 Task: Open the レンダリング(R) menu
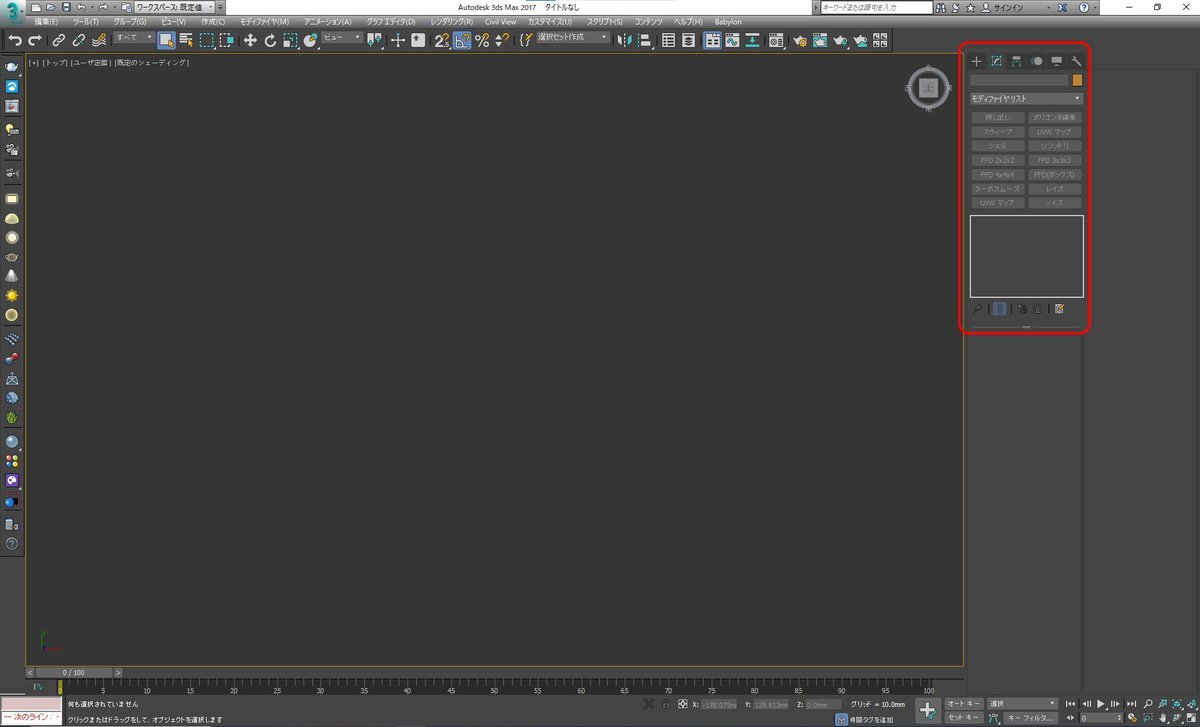[452, 21]
